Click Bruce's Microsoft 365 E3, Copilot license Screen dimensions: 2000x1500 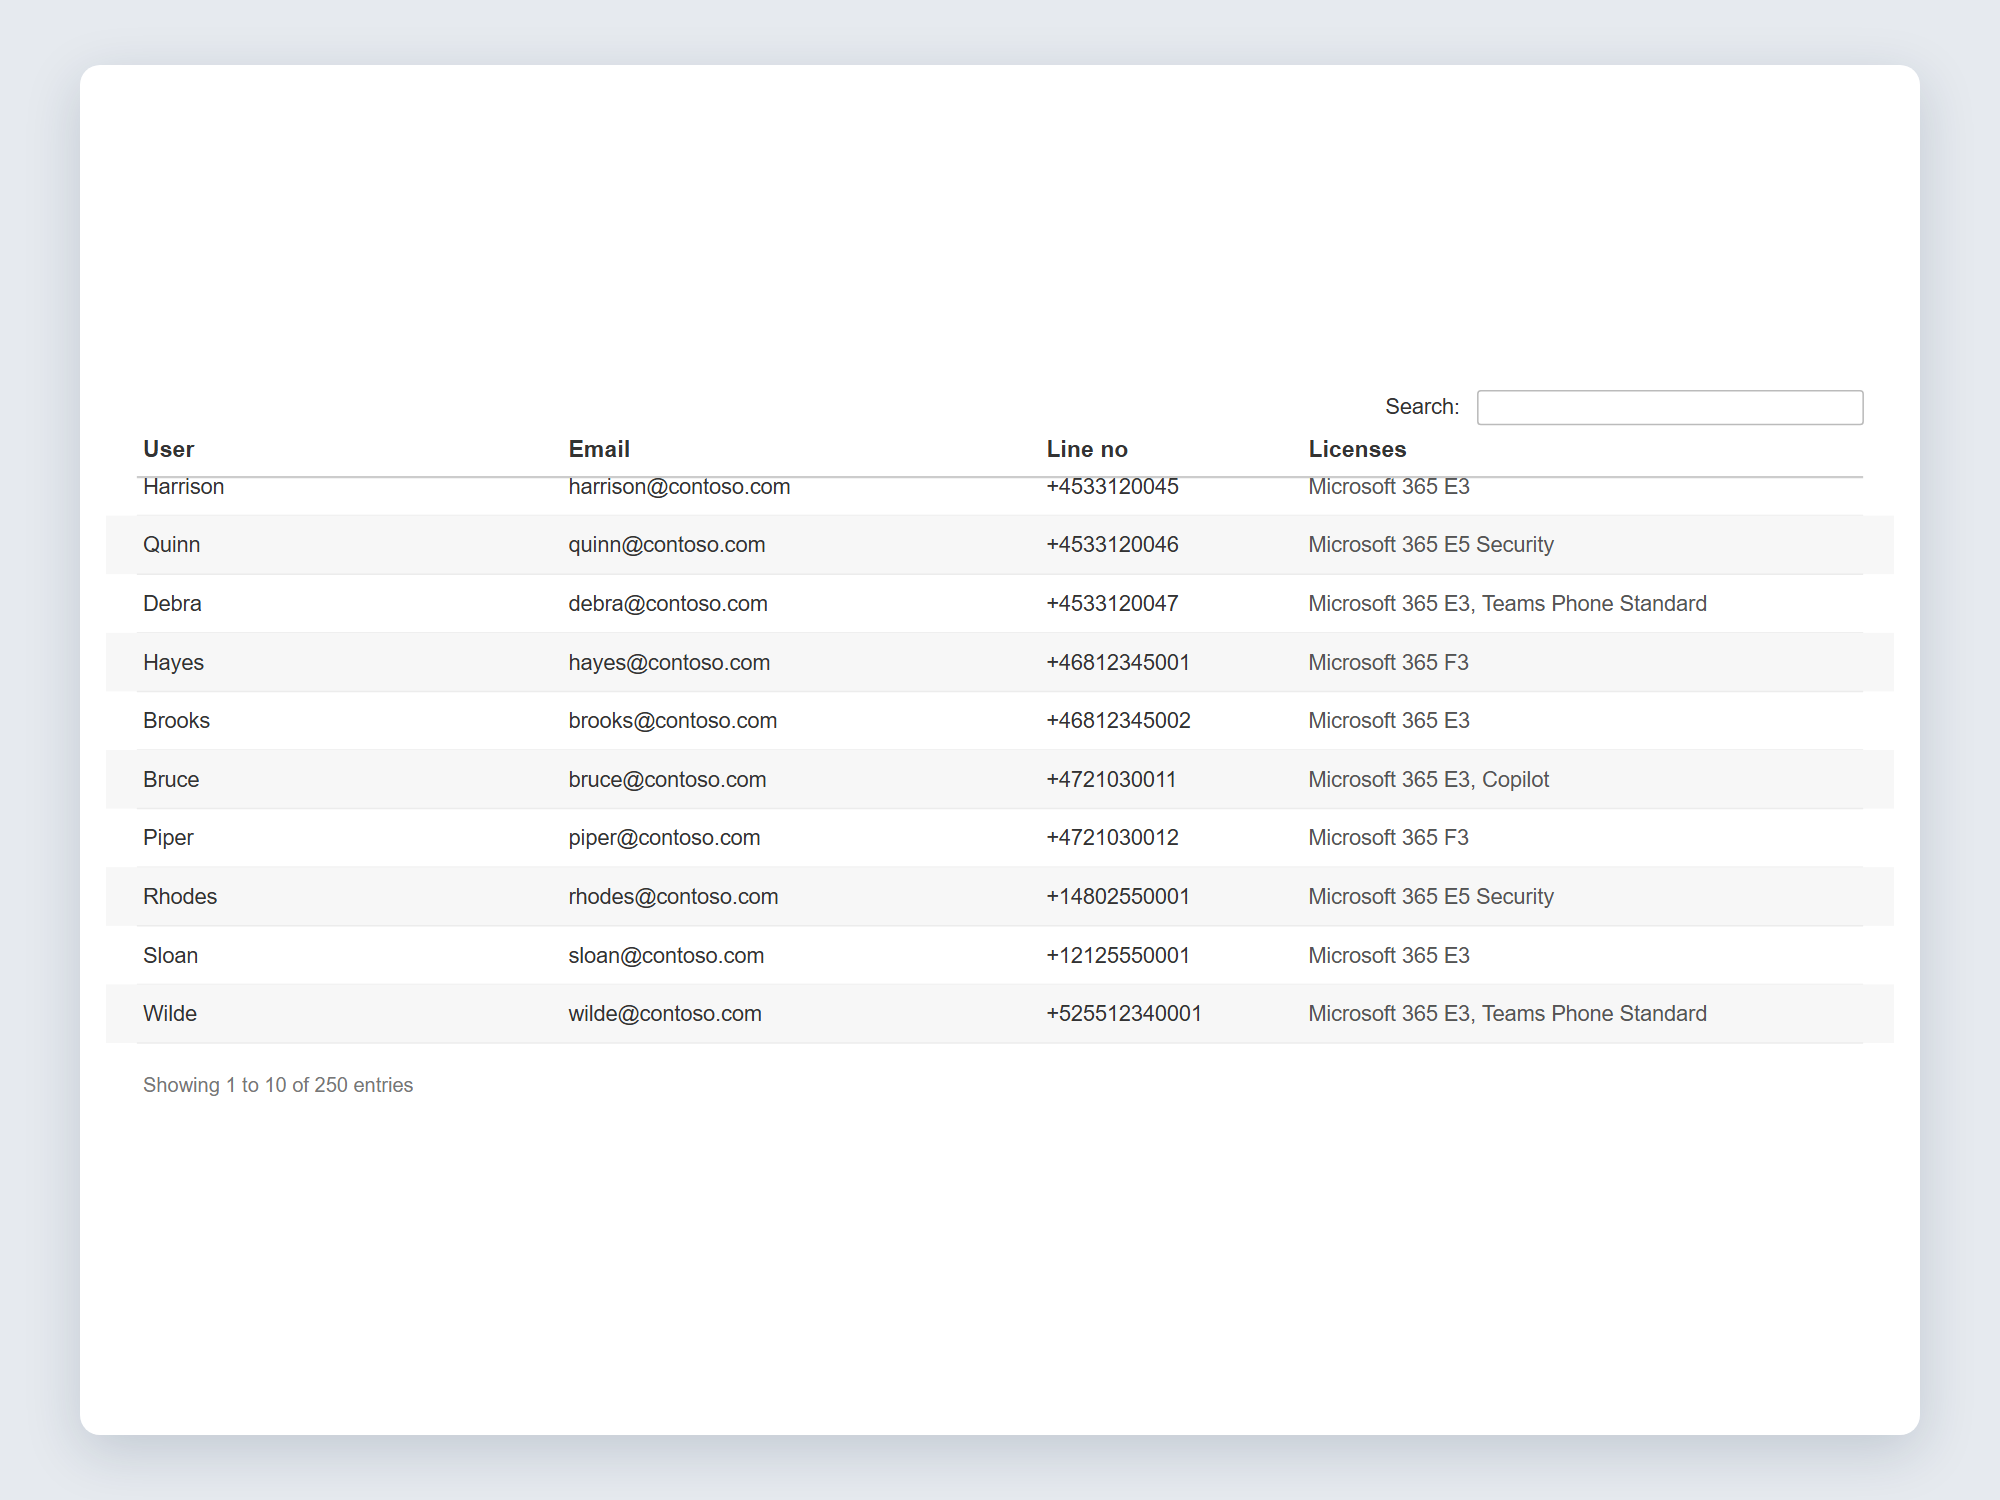[x=1428, y=780]
